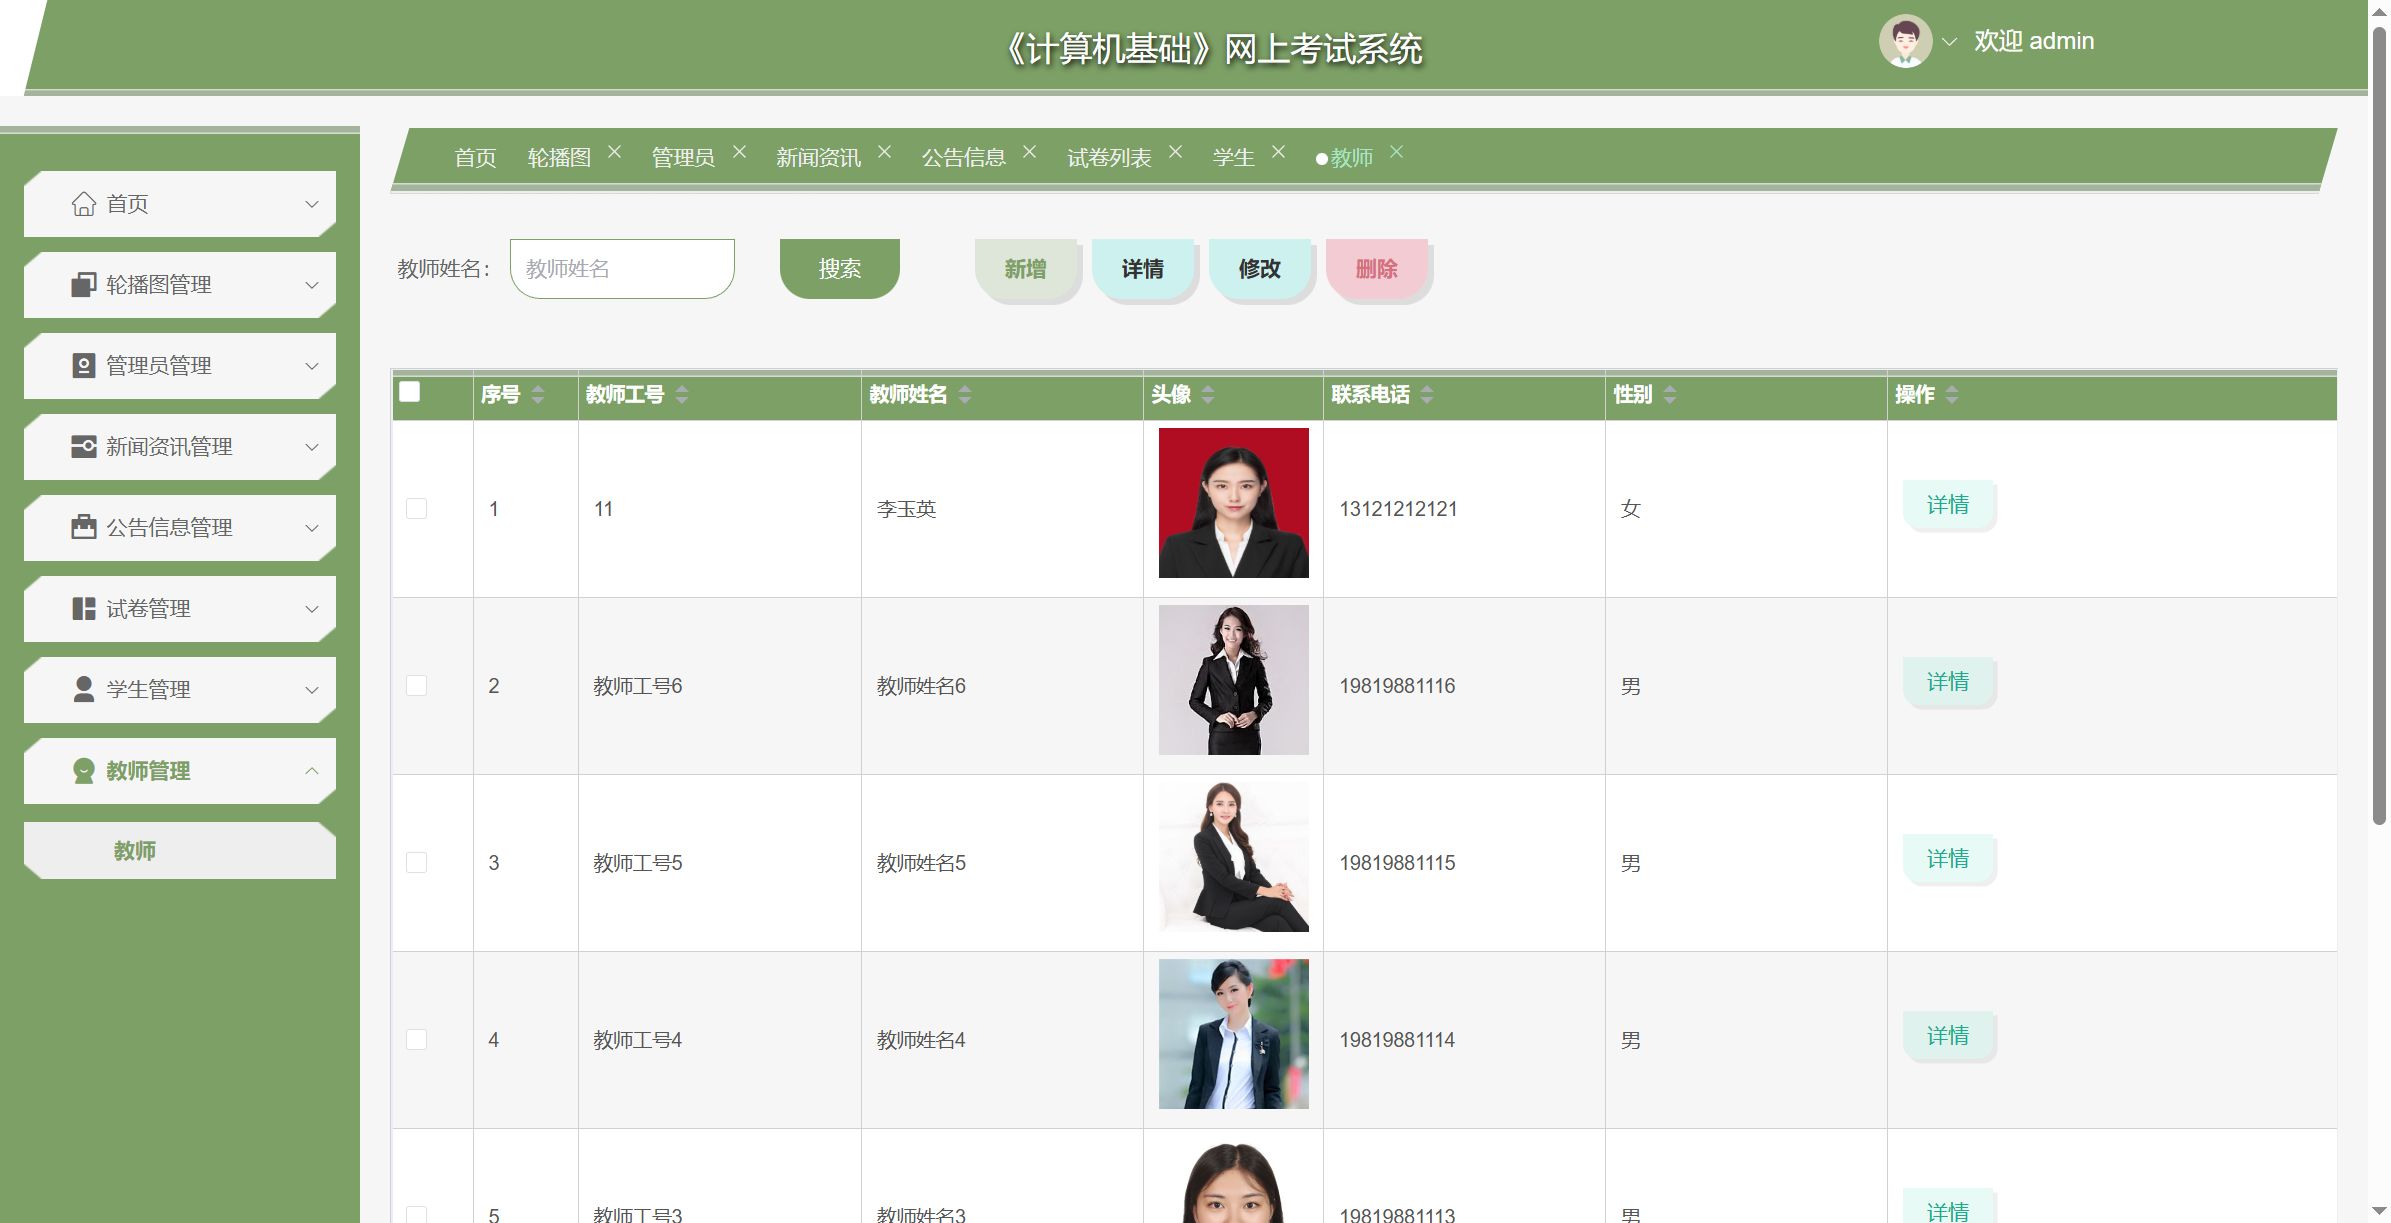Image resolution: width=2391 pixels, height=1223 pixels.
Task: Click the 修改 button
Action: tap(1259, 268)
